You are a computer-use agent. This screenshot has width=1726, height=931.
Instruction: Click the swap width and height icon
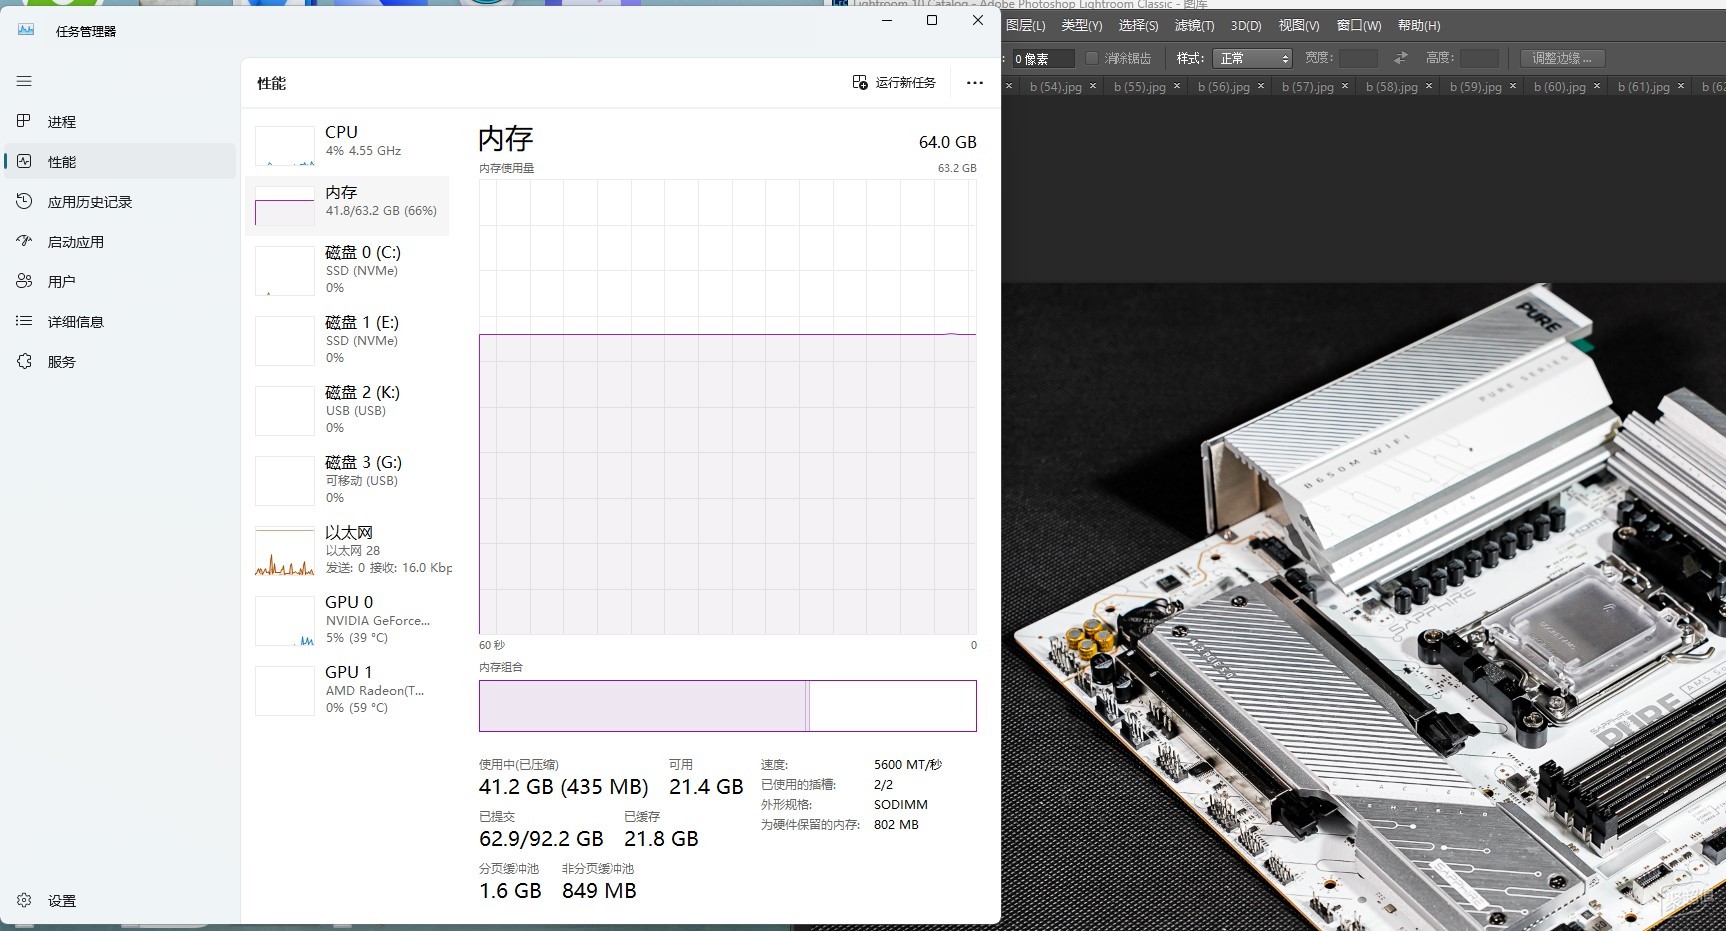point(1401,58)
